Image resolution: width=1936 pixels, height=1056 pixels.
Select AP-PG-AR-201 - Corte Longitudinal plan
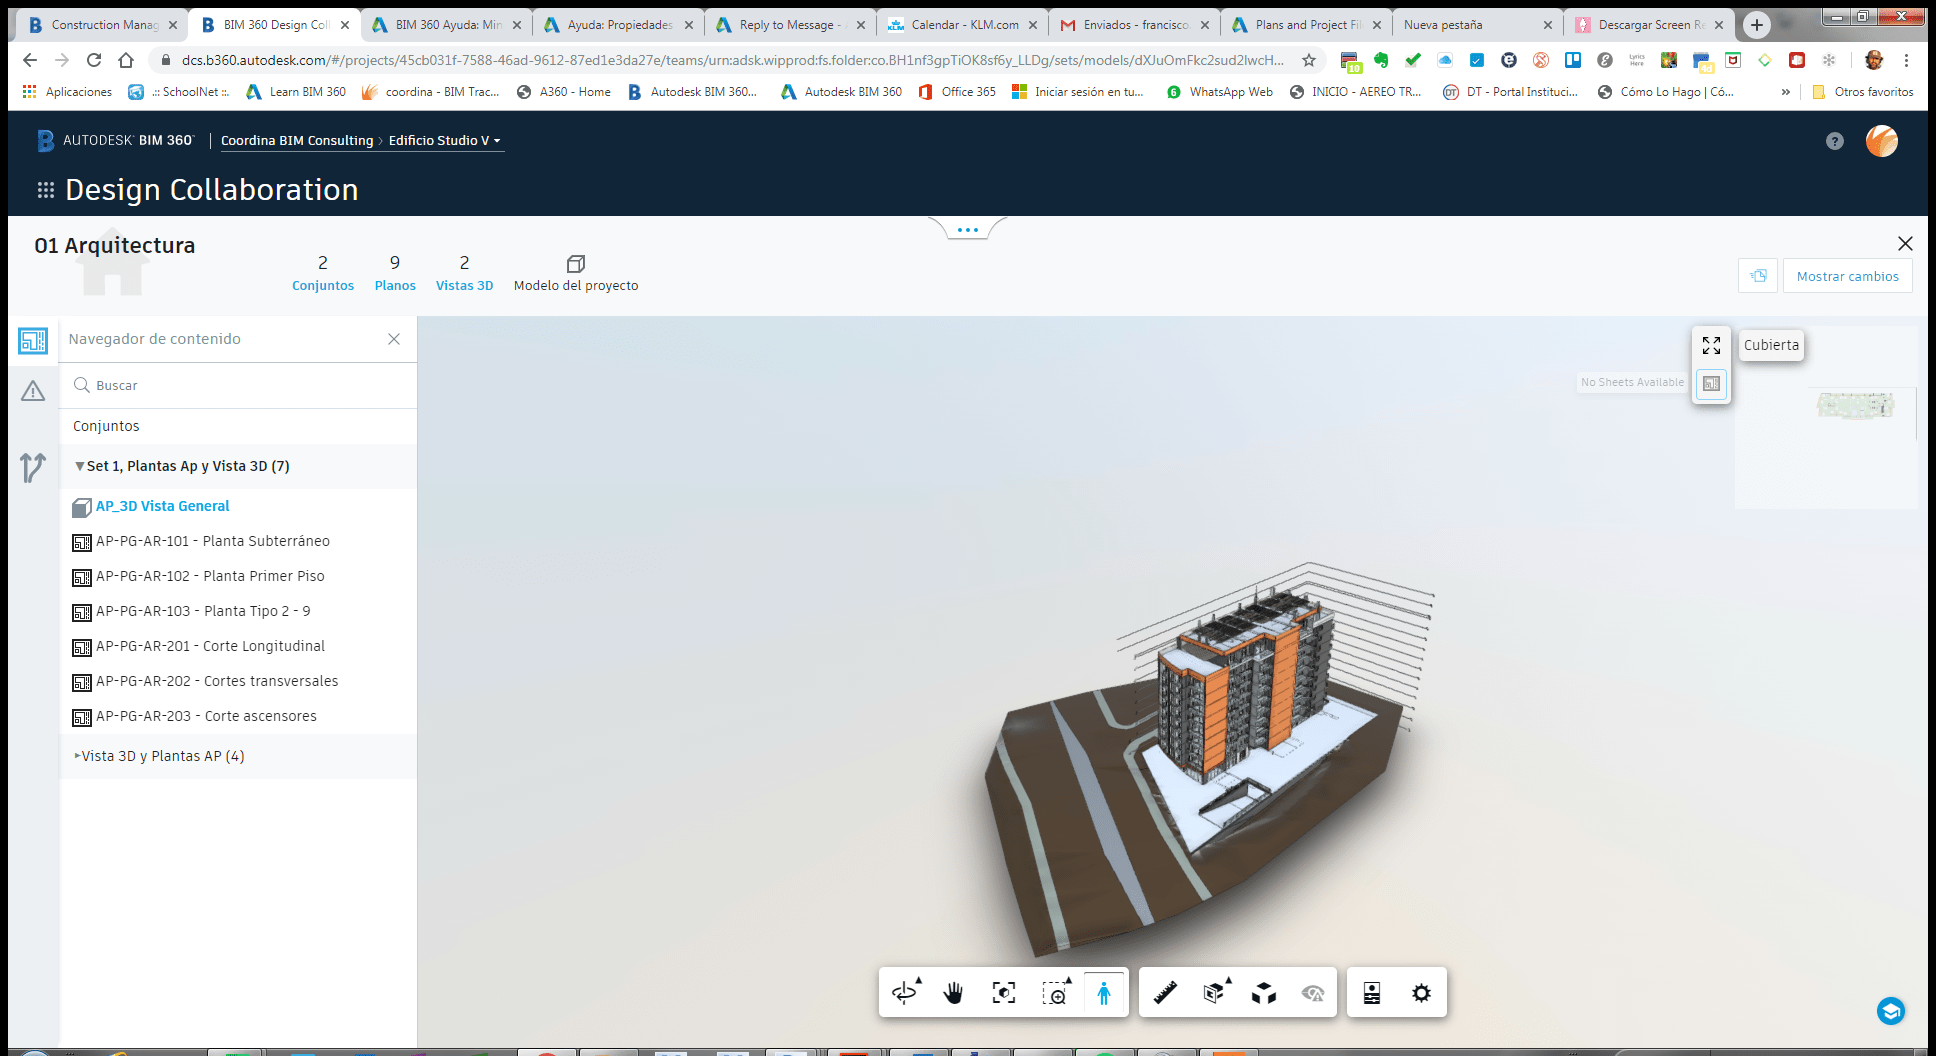point(211,645)
